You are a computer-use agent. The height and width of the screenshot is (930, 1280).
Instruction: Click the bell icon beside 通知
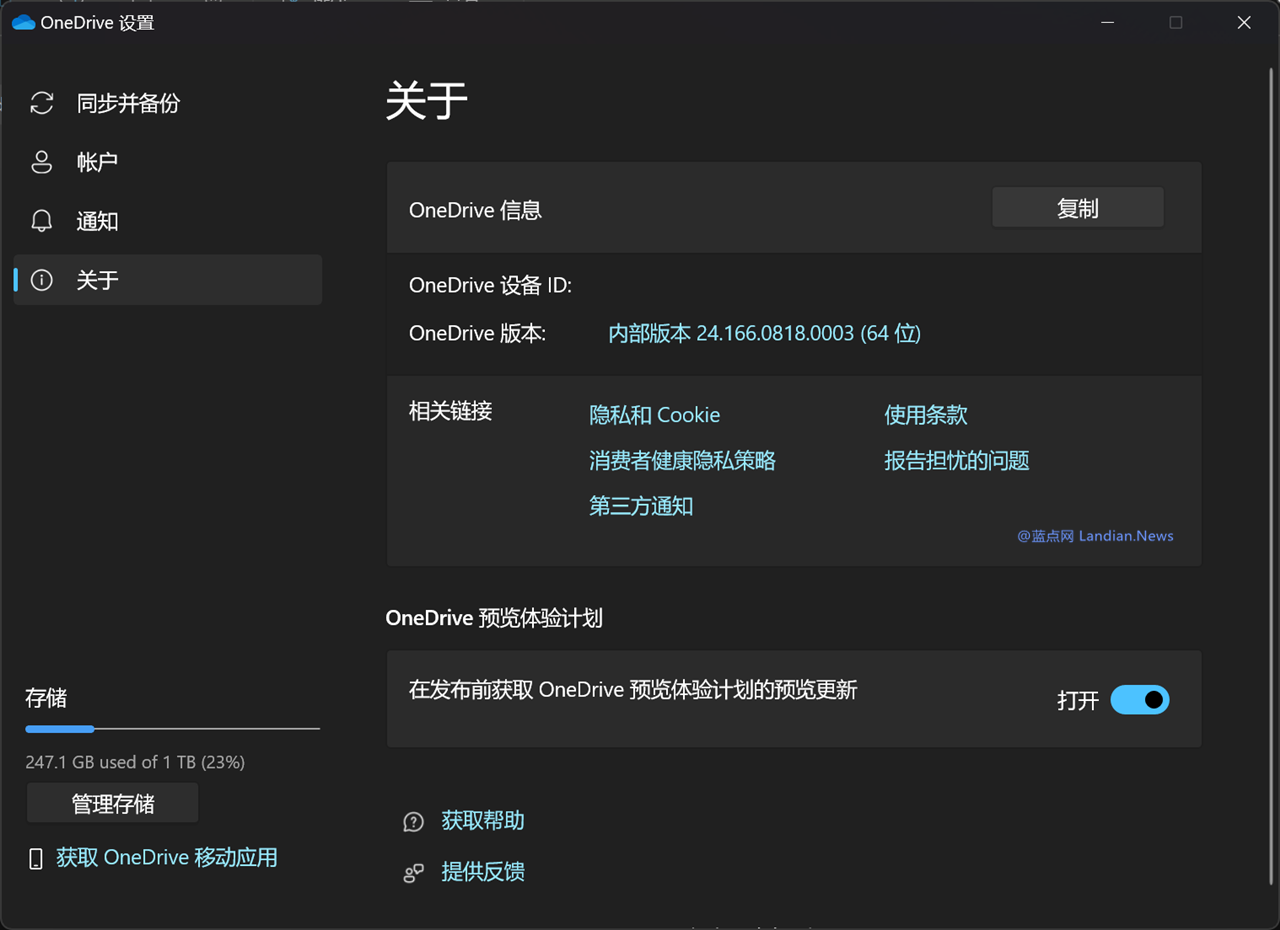[41, 221]
